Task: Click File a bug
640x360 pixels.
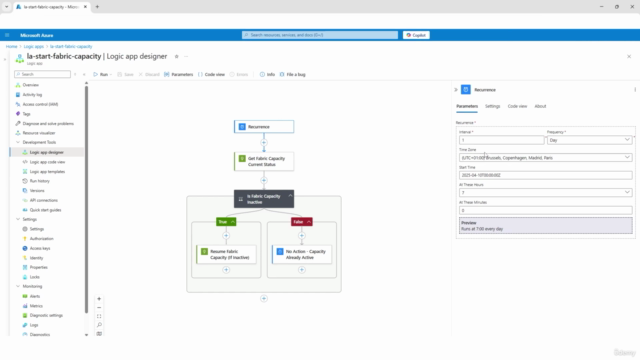Action: click(x=292, y=74)
